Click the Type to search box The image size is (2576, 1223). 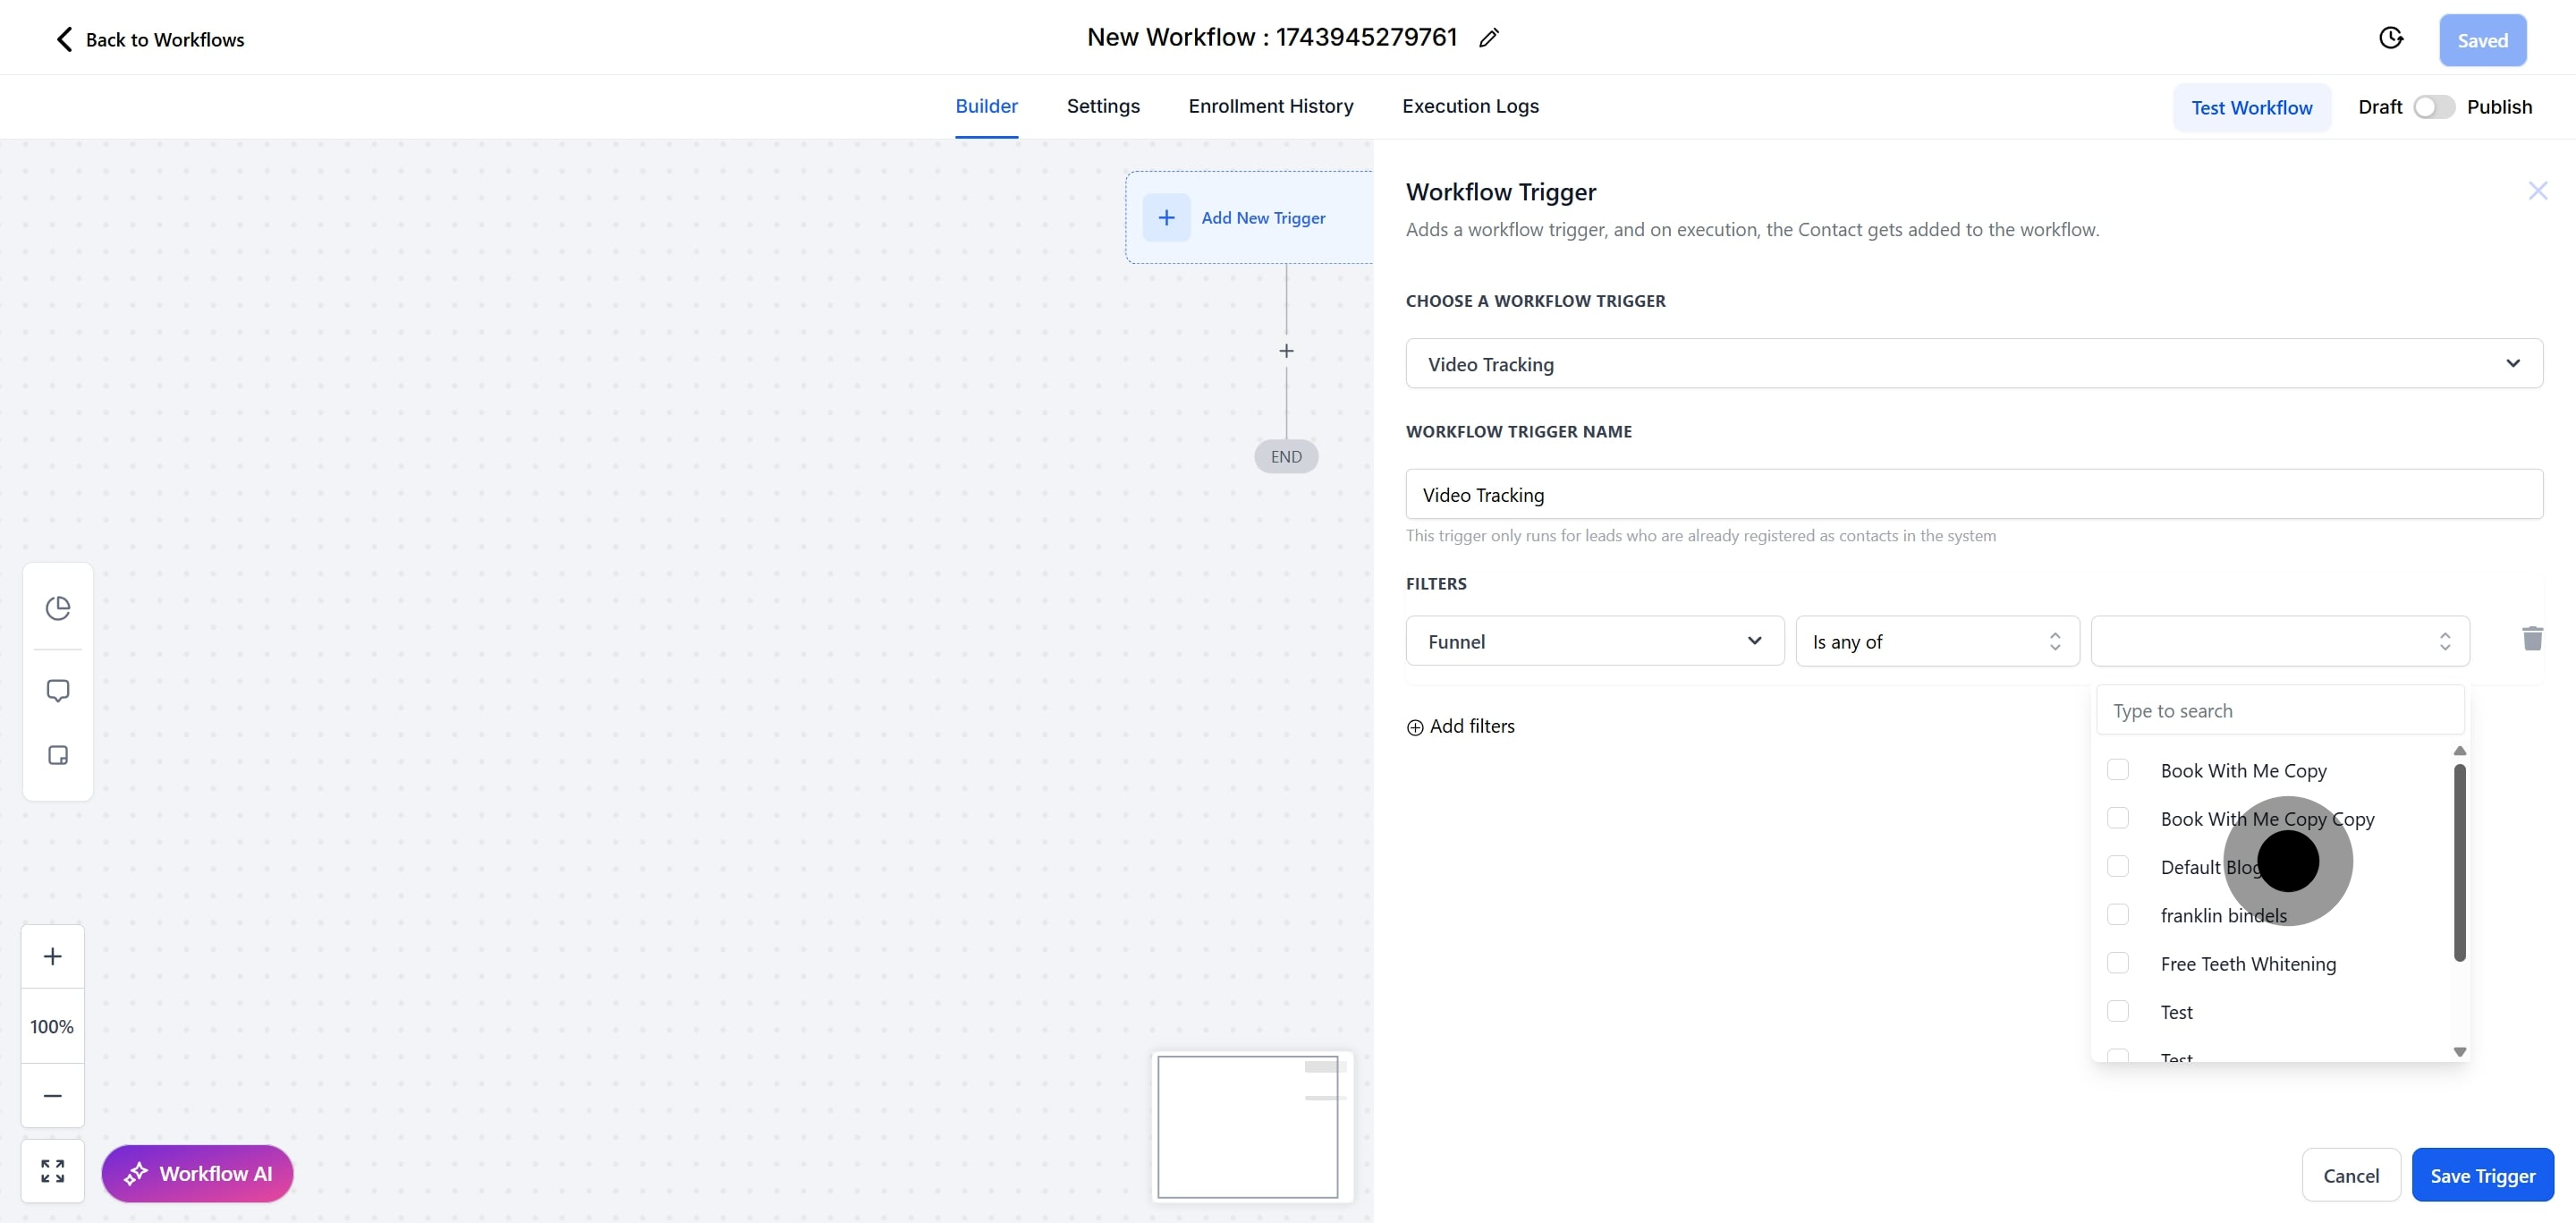coord(2280,710)
